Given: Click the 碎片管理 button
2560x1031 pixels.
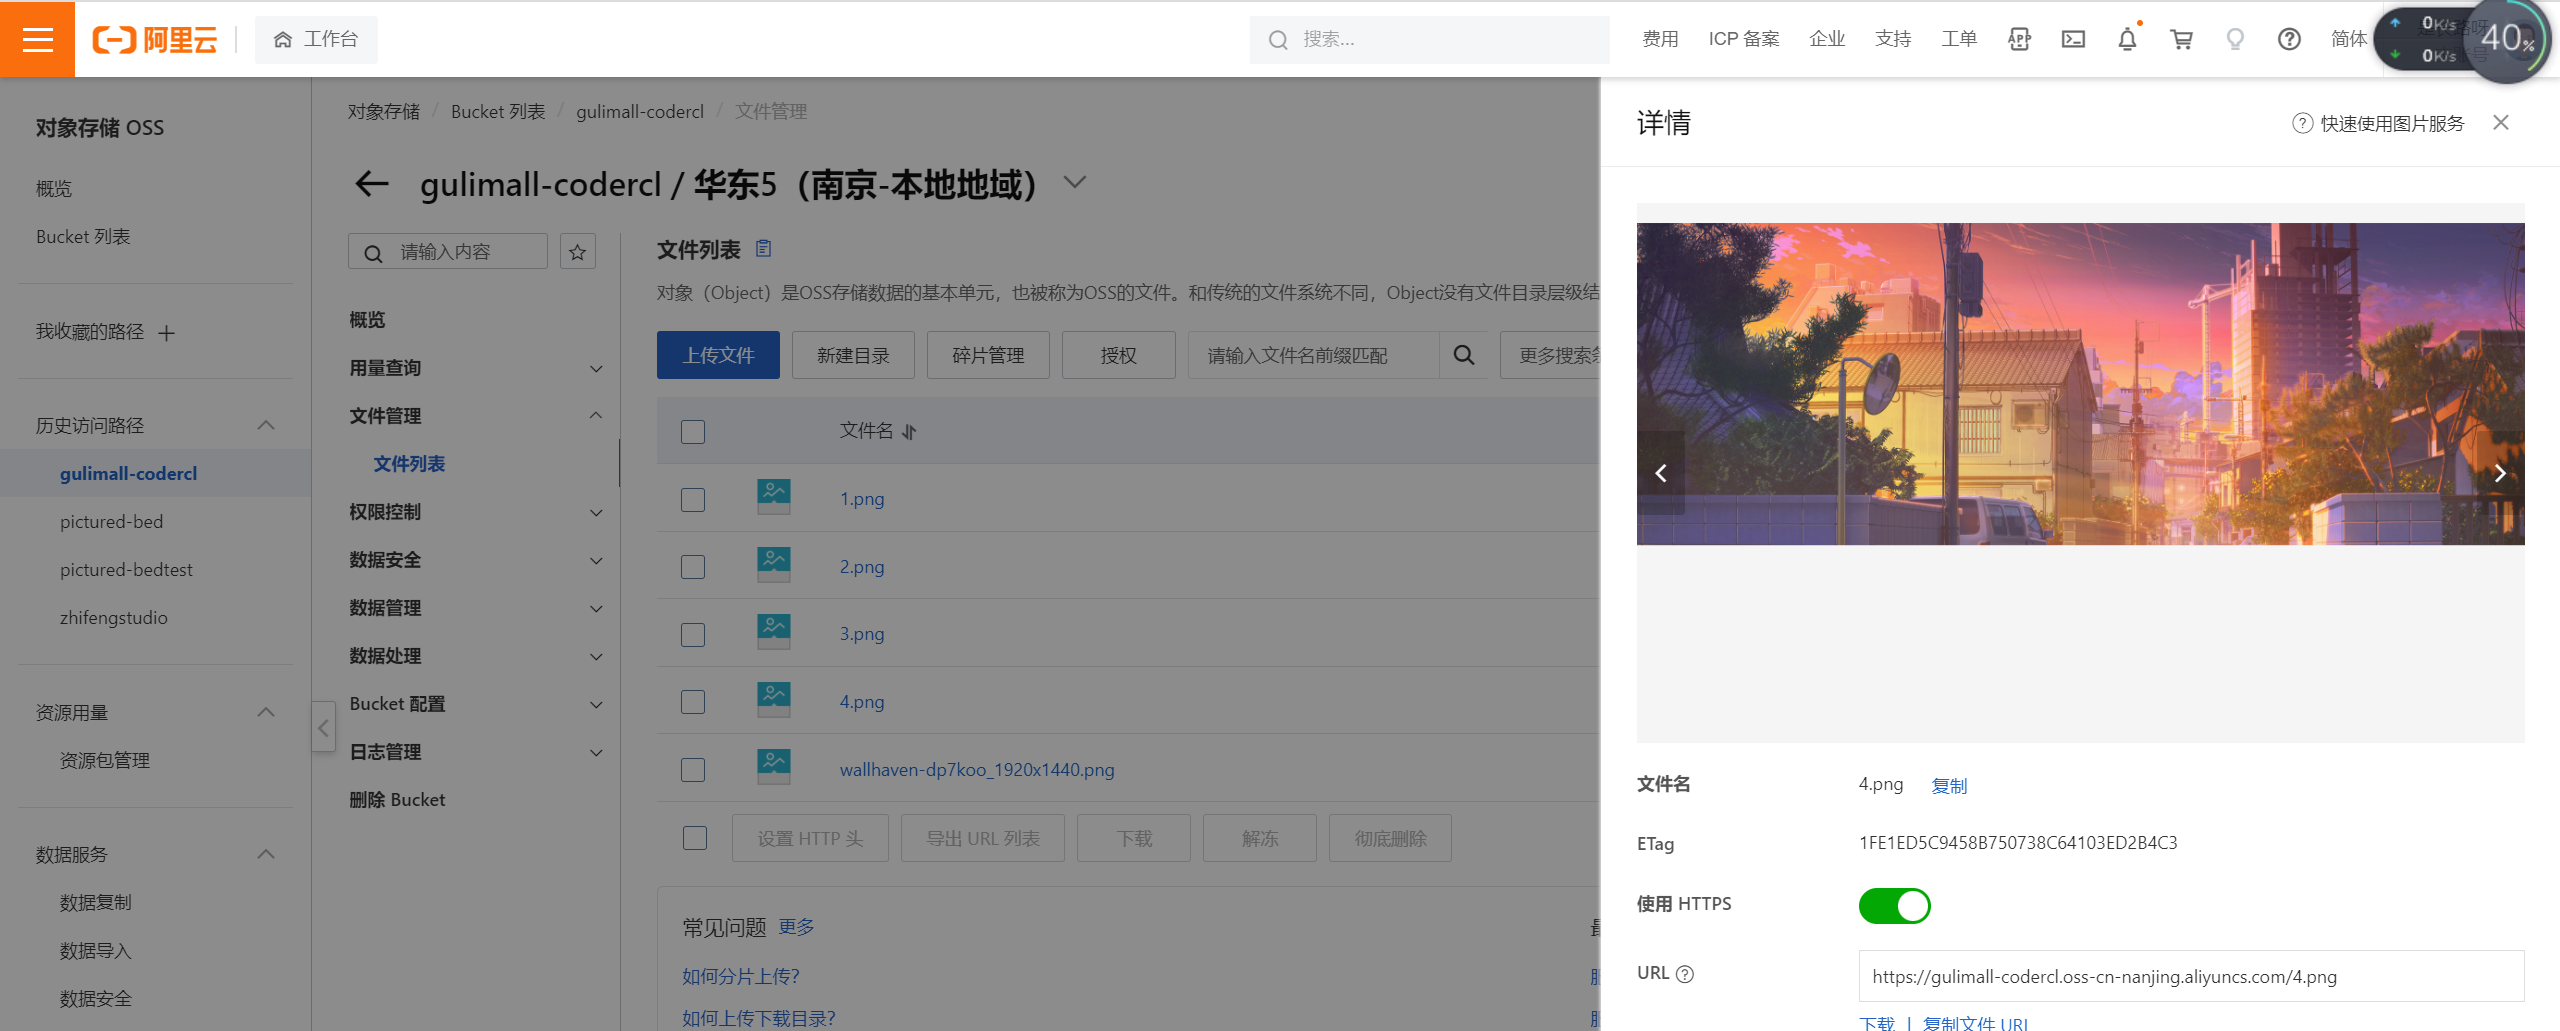Looking at the screenshot, I should click(x=988, y=355).
